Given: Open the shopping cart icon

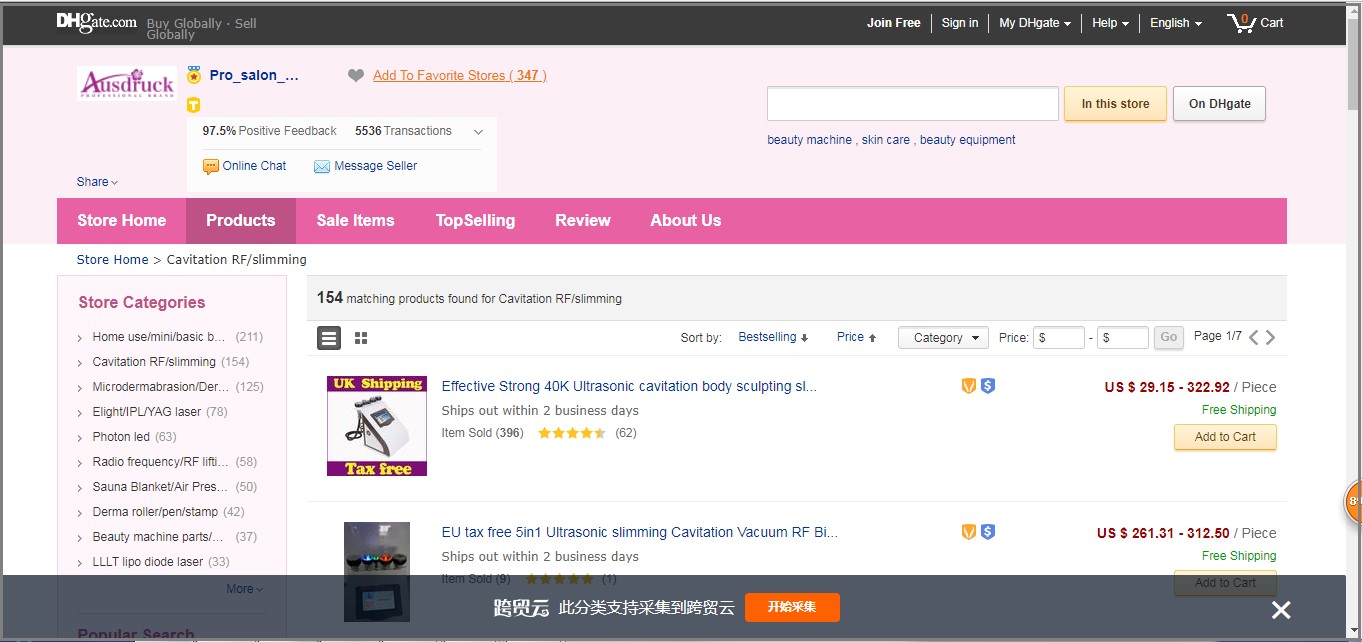Looking at the screenshot, I should point(1241,22).
